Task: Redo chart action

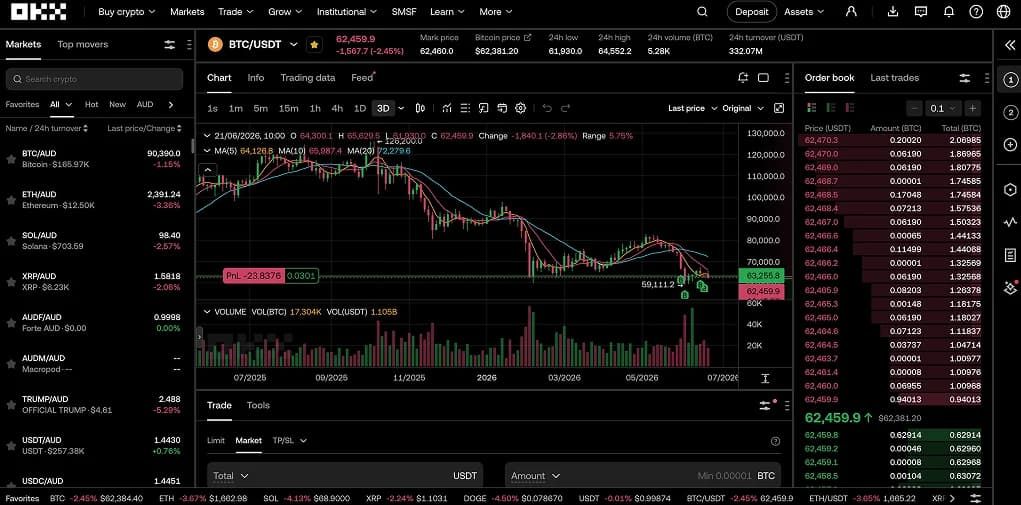Action: (565, 108)
